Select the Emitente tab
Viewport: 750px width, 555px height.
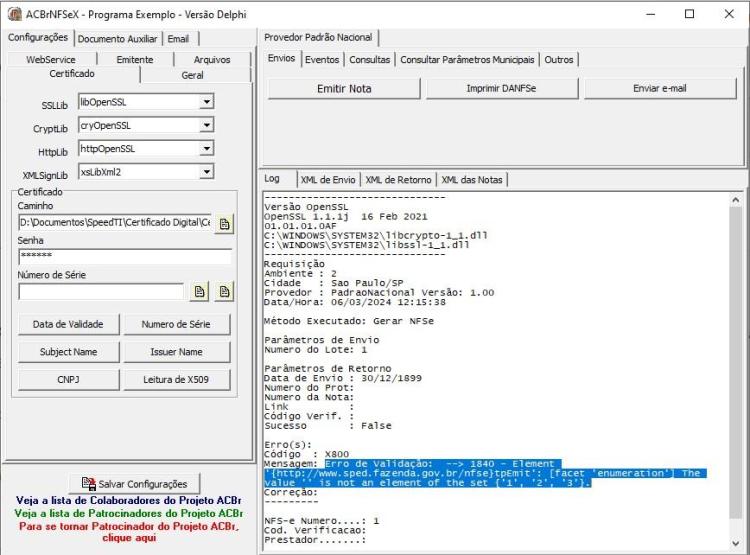tap(135, 59)
